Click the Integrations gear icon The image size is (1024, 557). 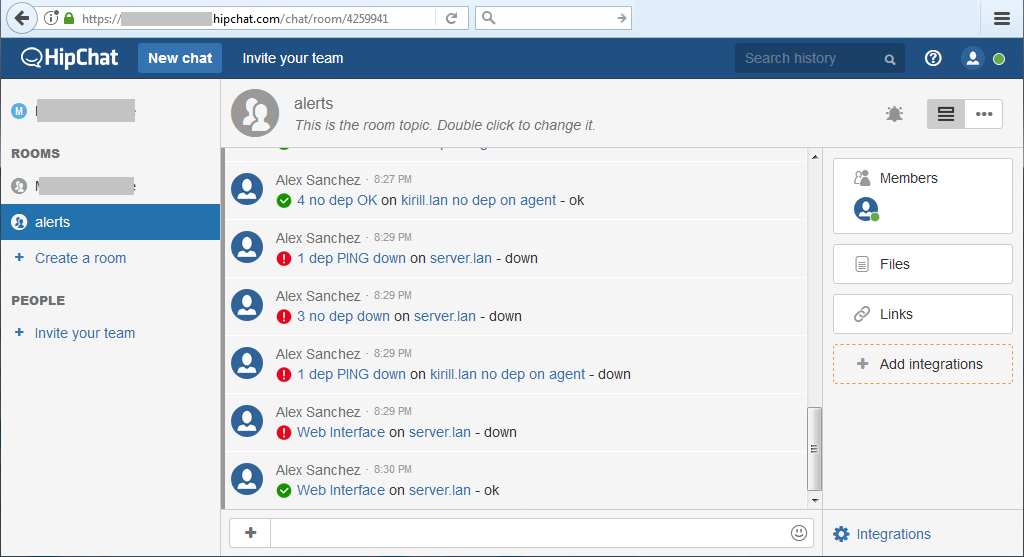(x=841, y=534)
